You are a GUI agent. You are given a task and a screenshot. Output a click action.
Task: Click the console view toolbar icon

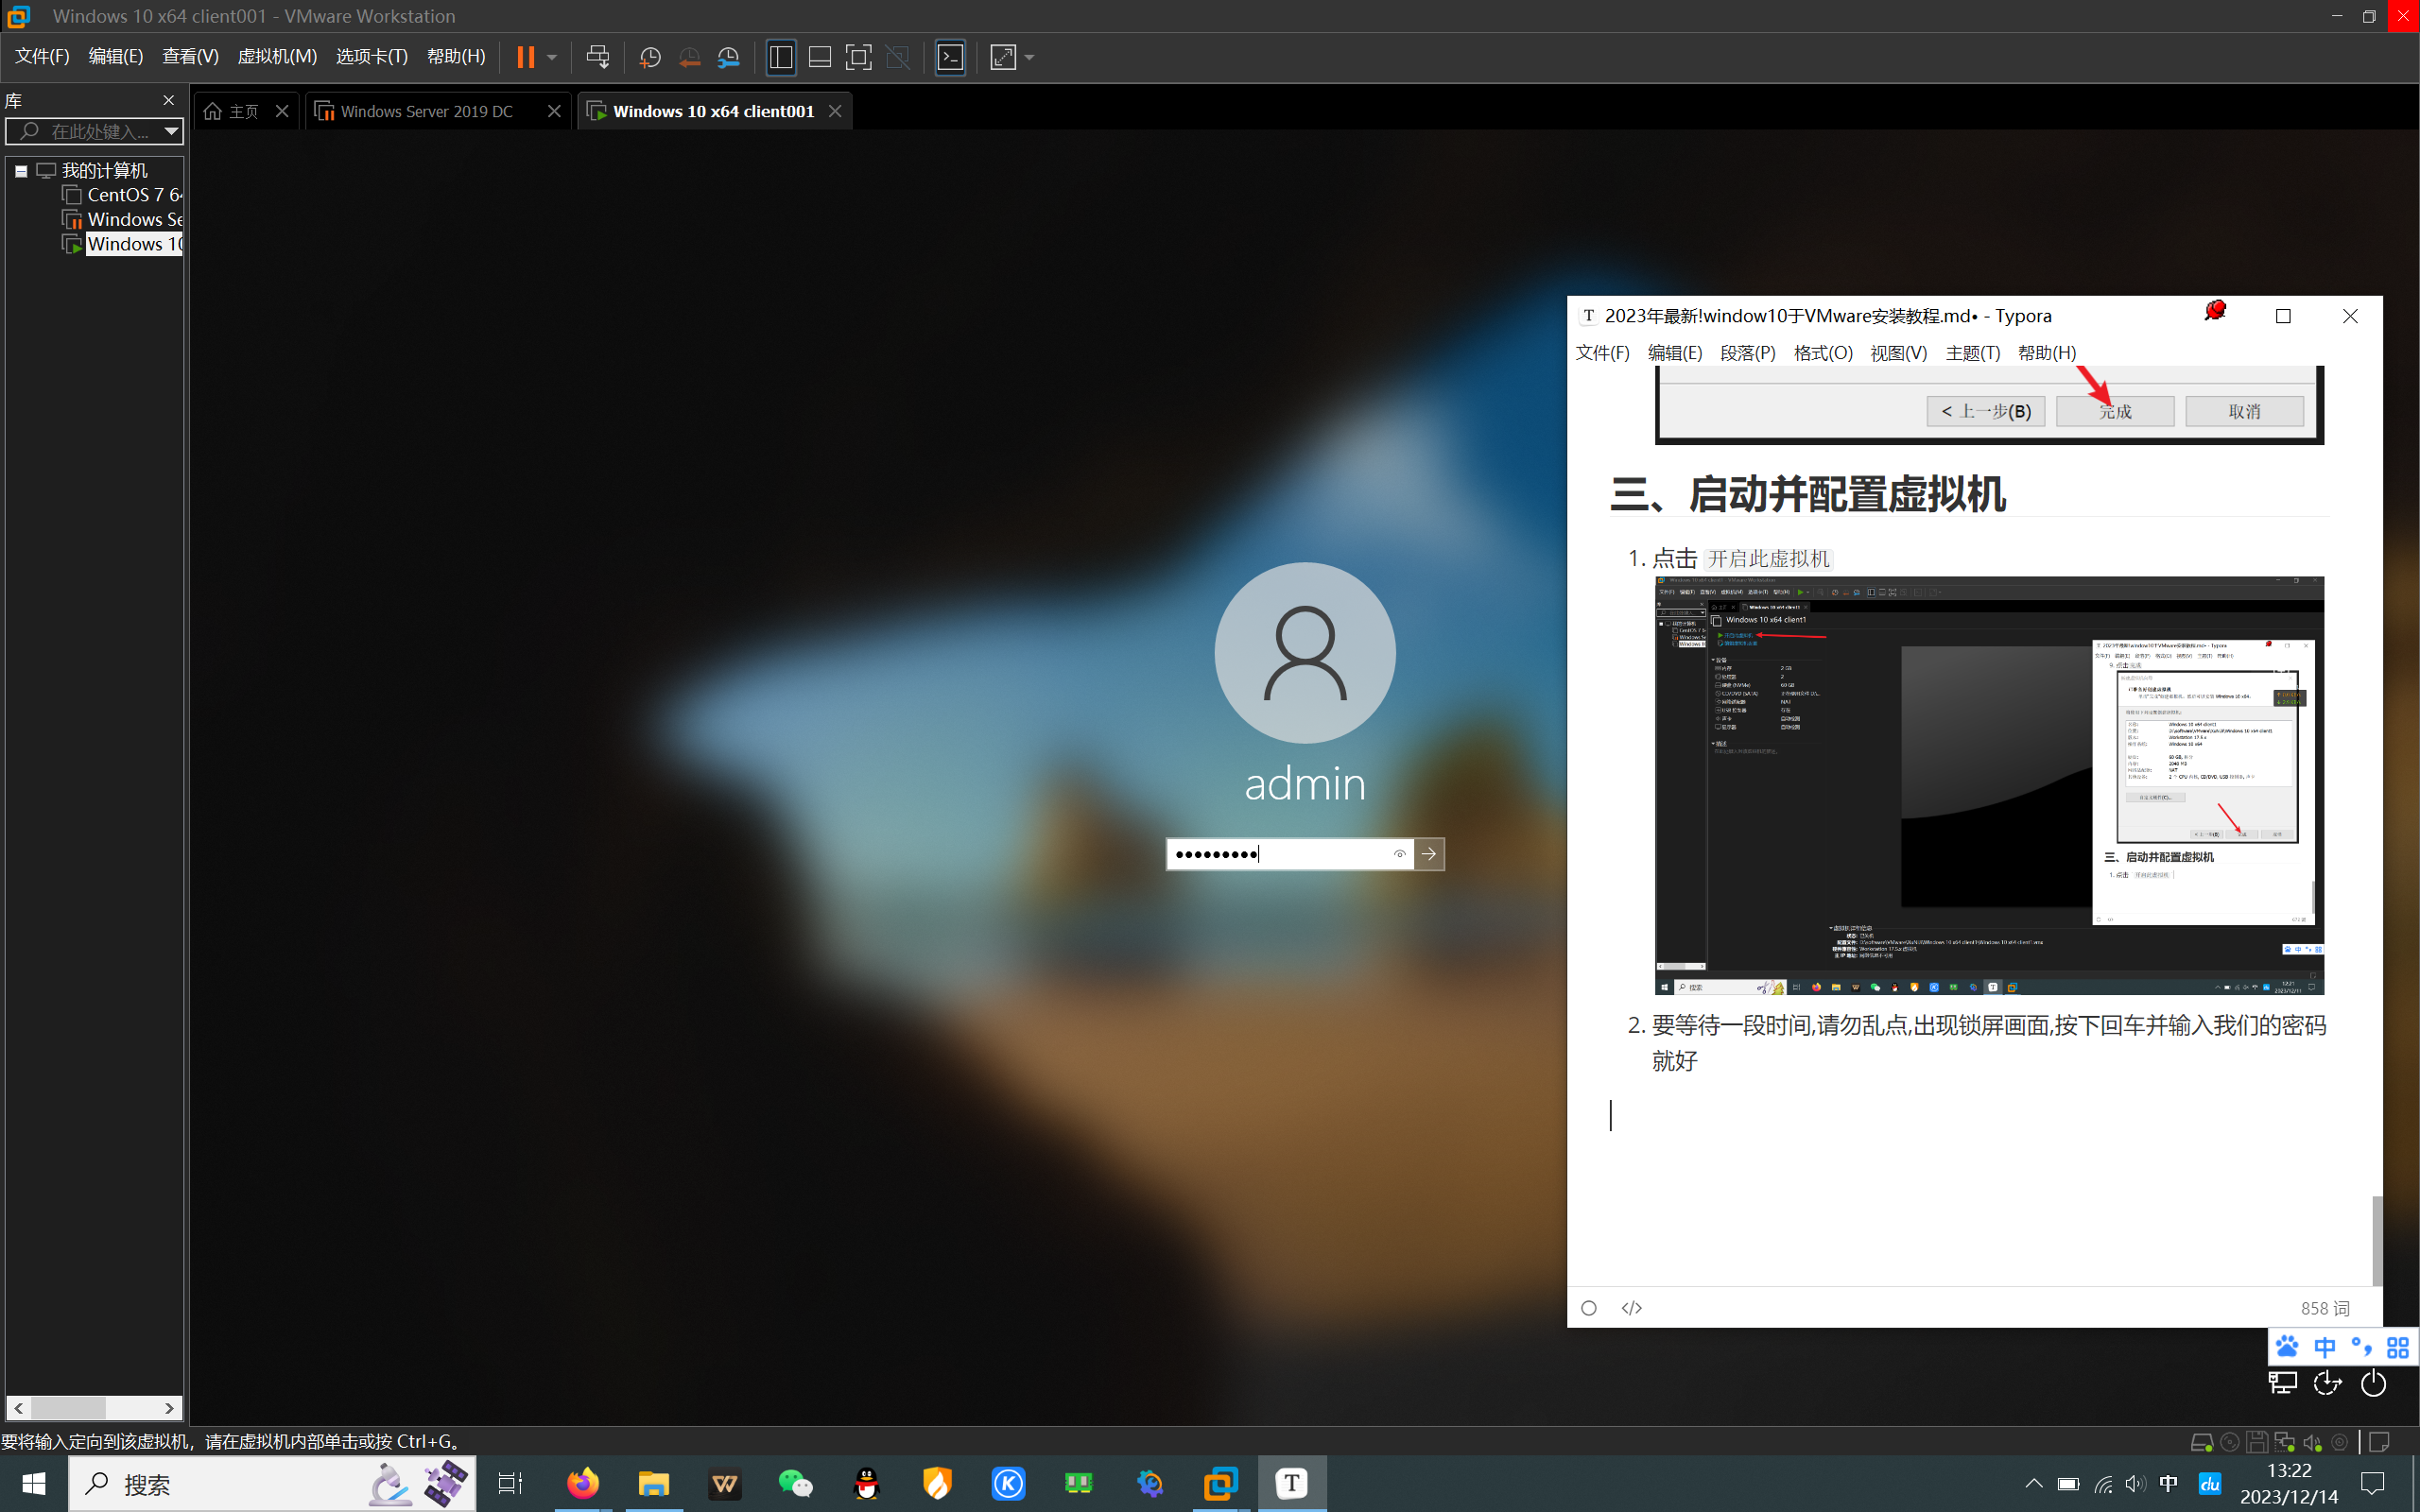point(950,57)
